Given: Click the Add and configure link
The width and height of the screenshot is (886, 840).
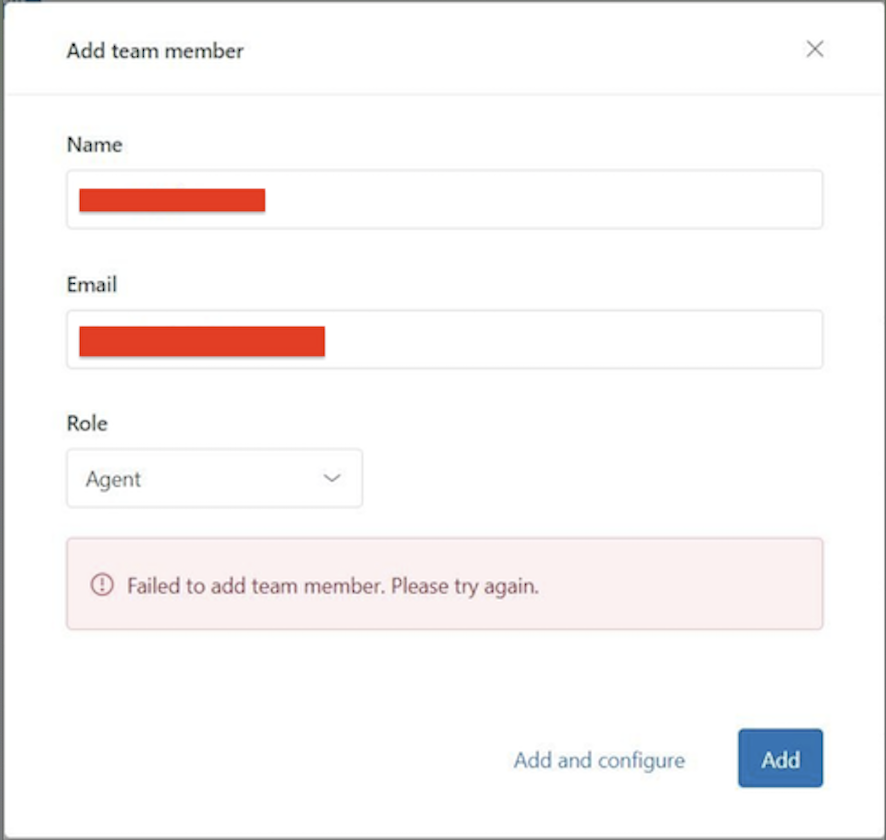Looking at the screenshot, I should [599, 760].
